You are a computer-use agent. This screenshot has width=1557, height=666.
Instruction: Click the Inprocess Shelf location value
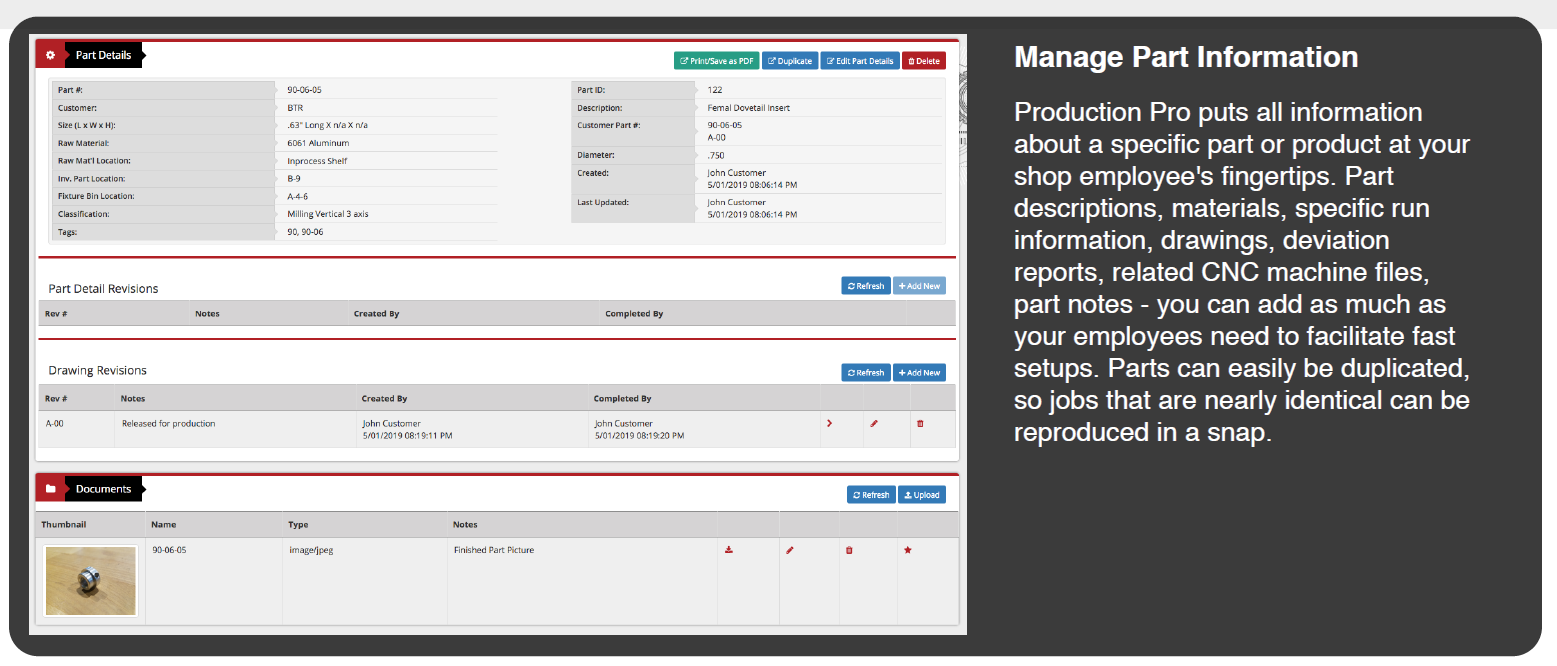317,161
